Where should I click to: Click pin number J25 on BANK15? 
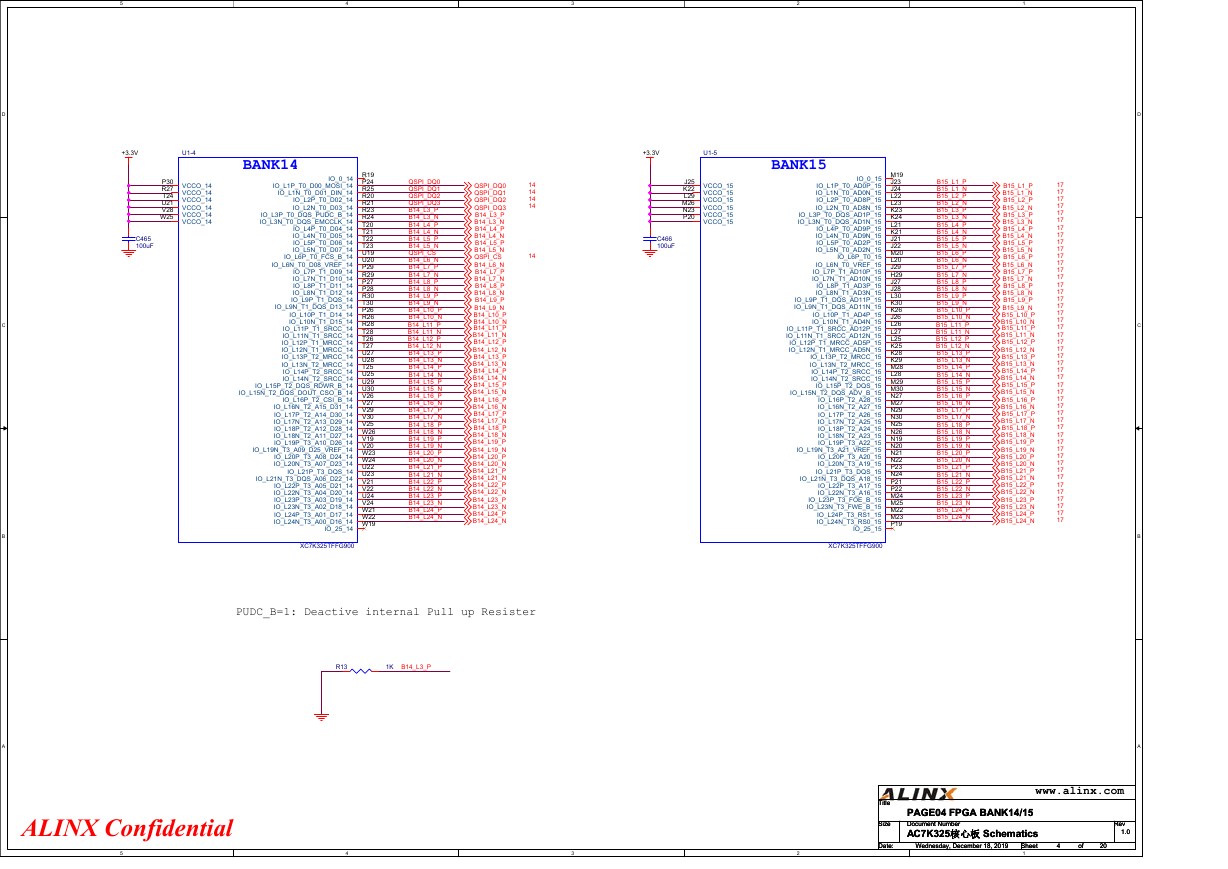688,181
